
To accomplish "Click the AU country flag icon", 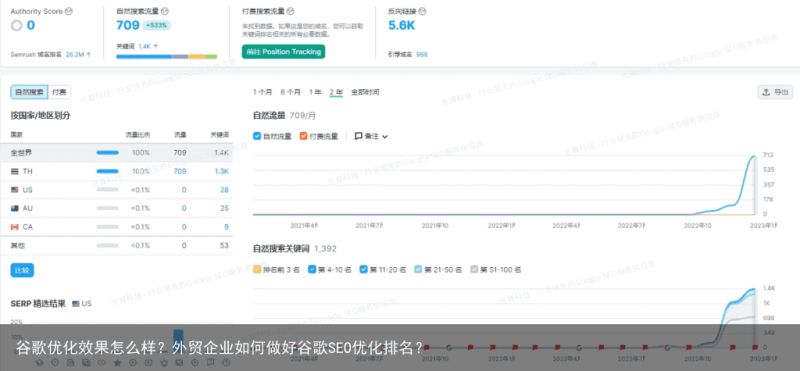I will [14, 208].
